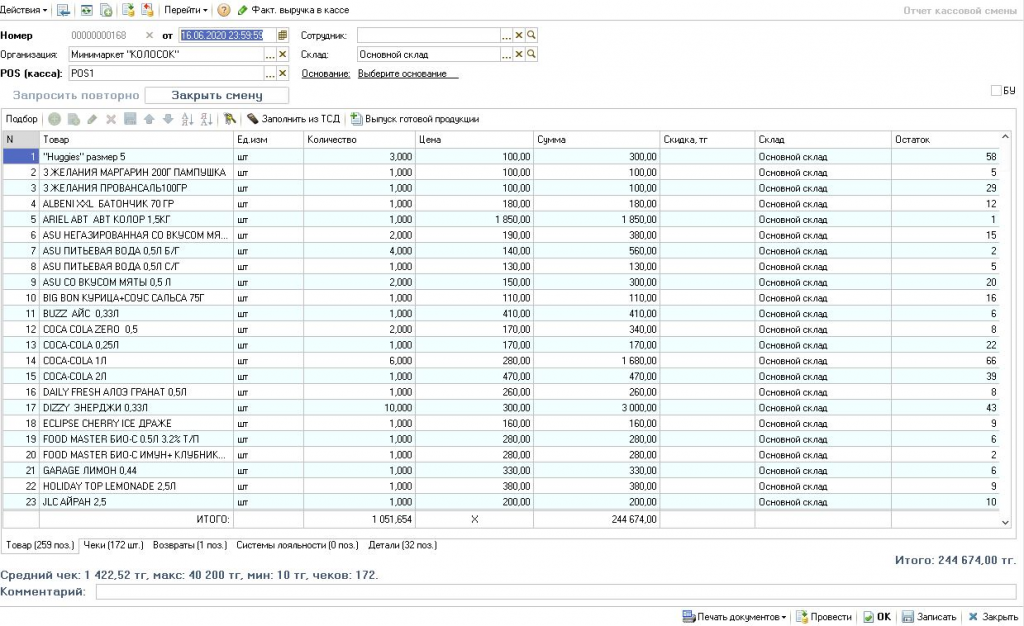Sort the table ascending

click(187, 119)
